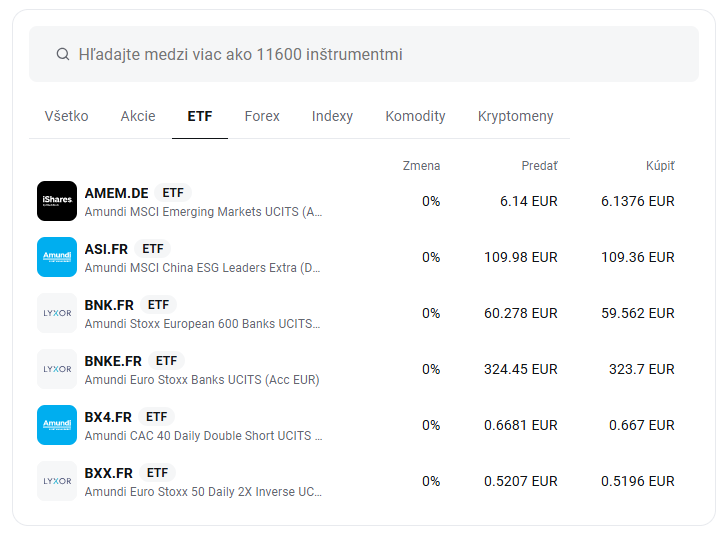Click the Amundi logo beside BX4.FR
This screenshot has width=726, height=538.
(57, 425)
